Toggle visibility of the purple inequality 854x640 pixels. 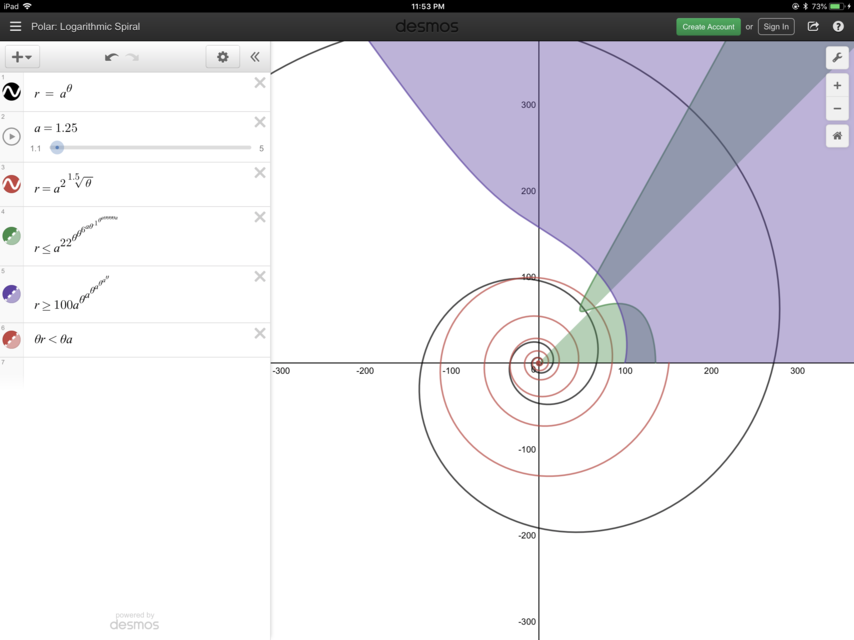12,294
